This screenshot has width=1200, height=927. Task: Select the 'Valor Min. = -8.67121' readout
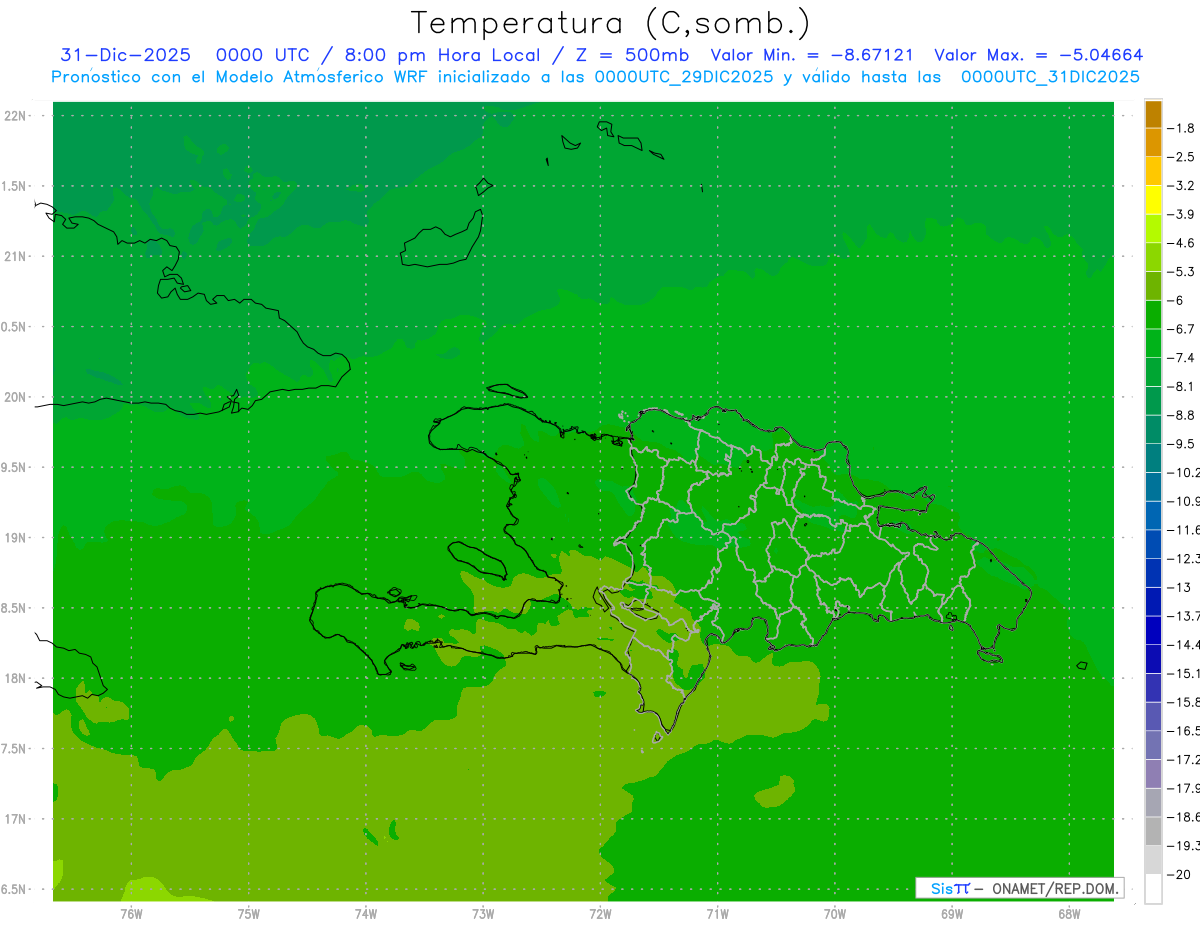click(x=812, y=55)
